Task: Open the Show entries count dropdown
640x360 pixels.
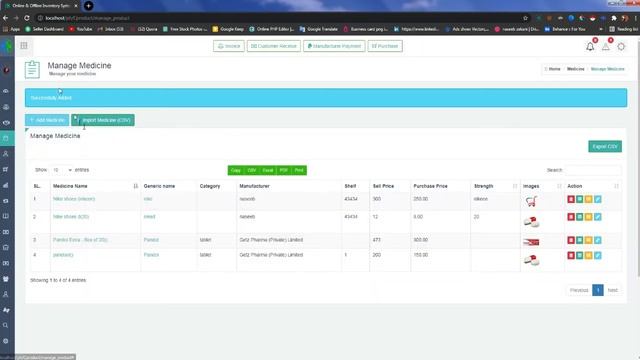Action: pyautogui.click(x=62, y=170)
